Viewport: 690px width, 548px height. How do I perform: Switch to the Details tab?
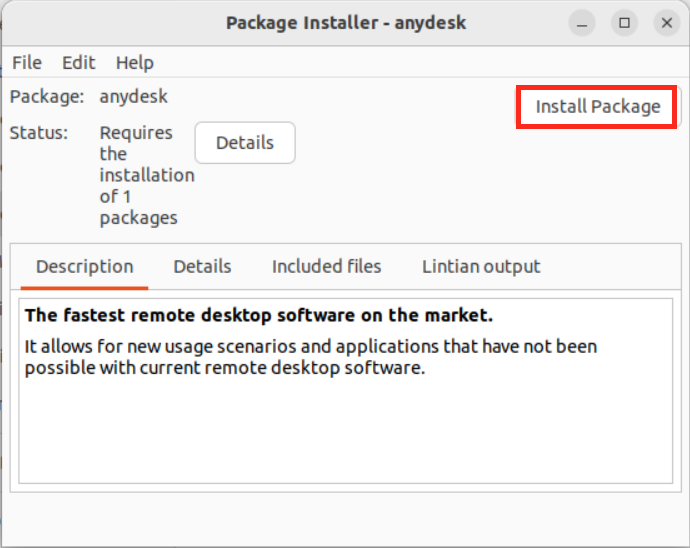pos(202,267)
